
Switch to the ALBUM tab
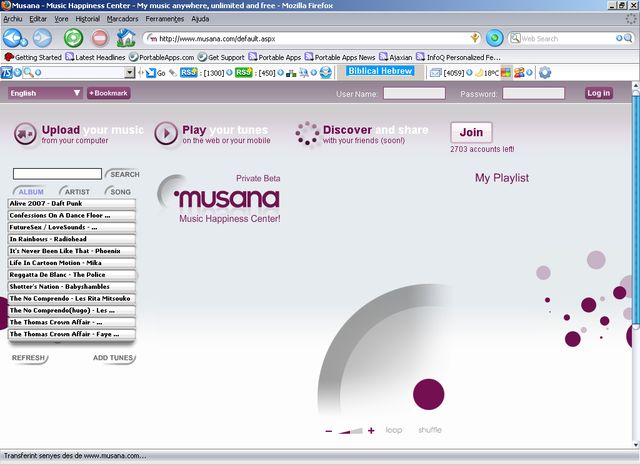pos(30,191)
